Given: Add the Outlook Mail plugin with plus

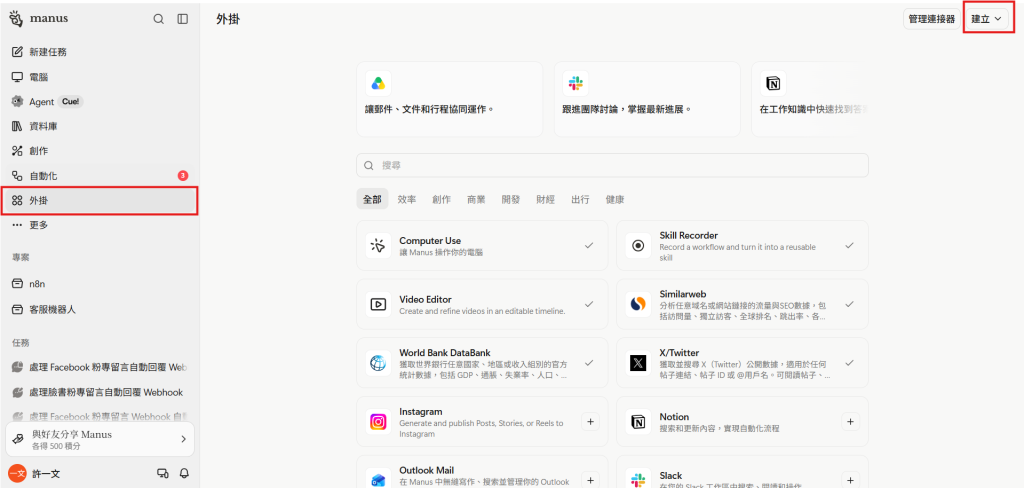Looking at the screenshot, I should click(590, 480).
